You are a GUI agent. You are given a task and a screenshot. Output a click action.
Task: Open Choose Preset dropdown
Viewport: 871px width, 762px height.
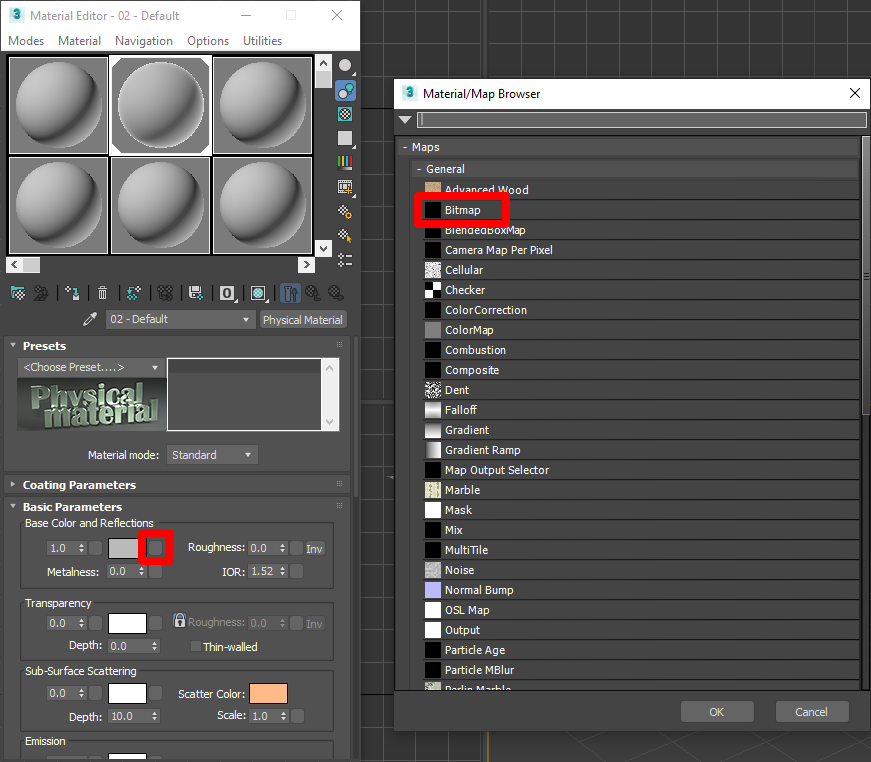click(x=91, y=367)
